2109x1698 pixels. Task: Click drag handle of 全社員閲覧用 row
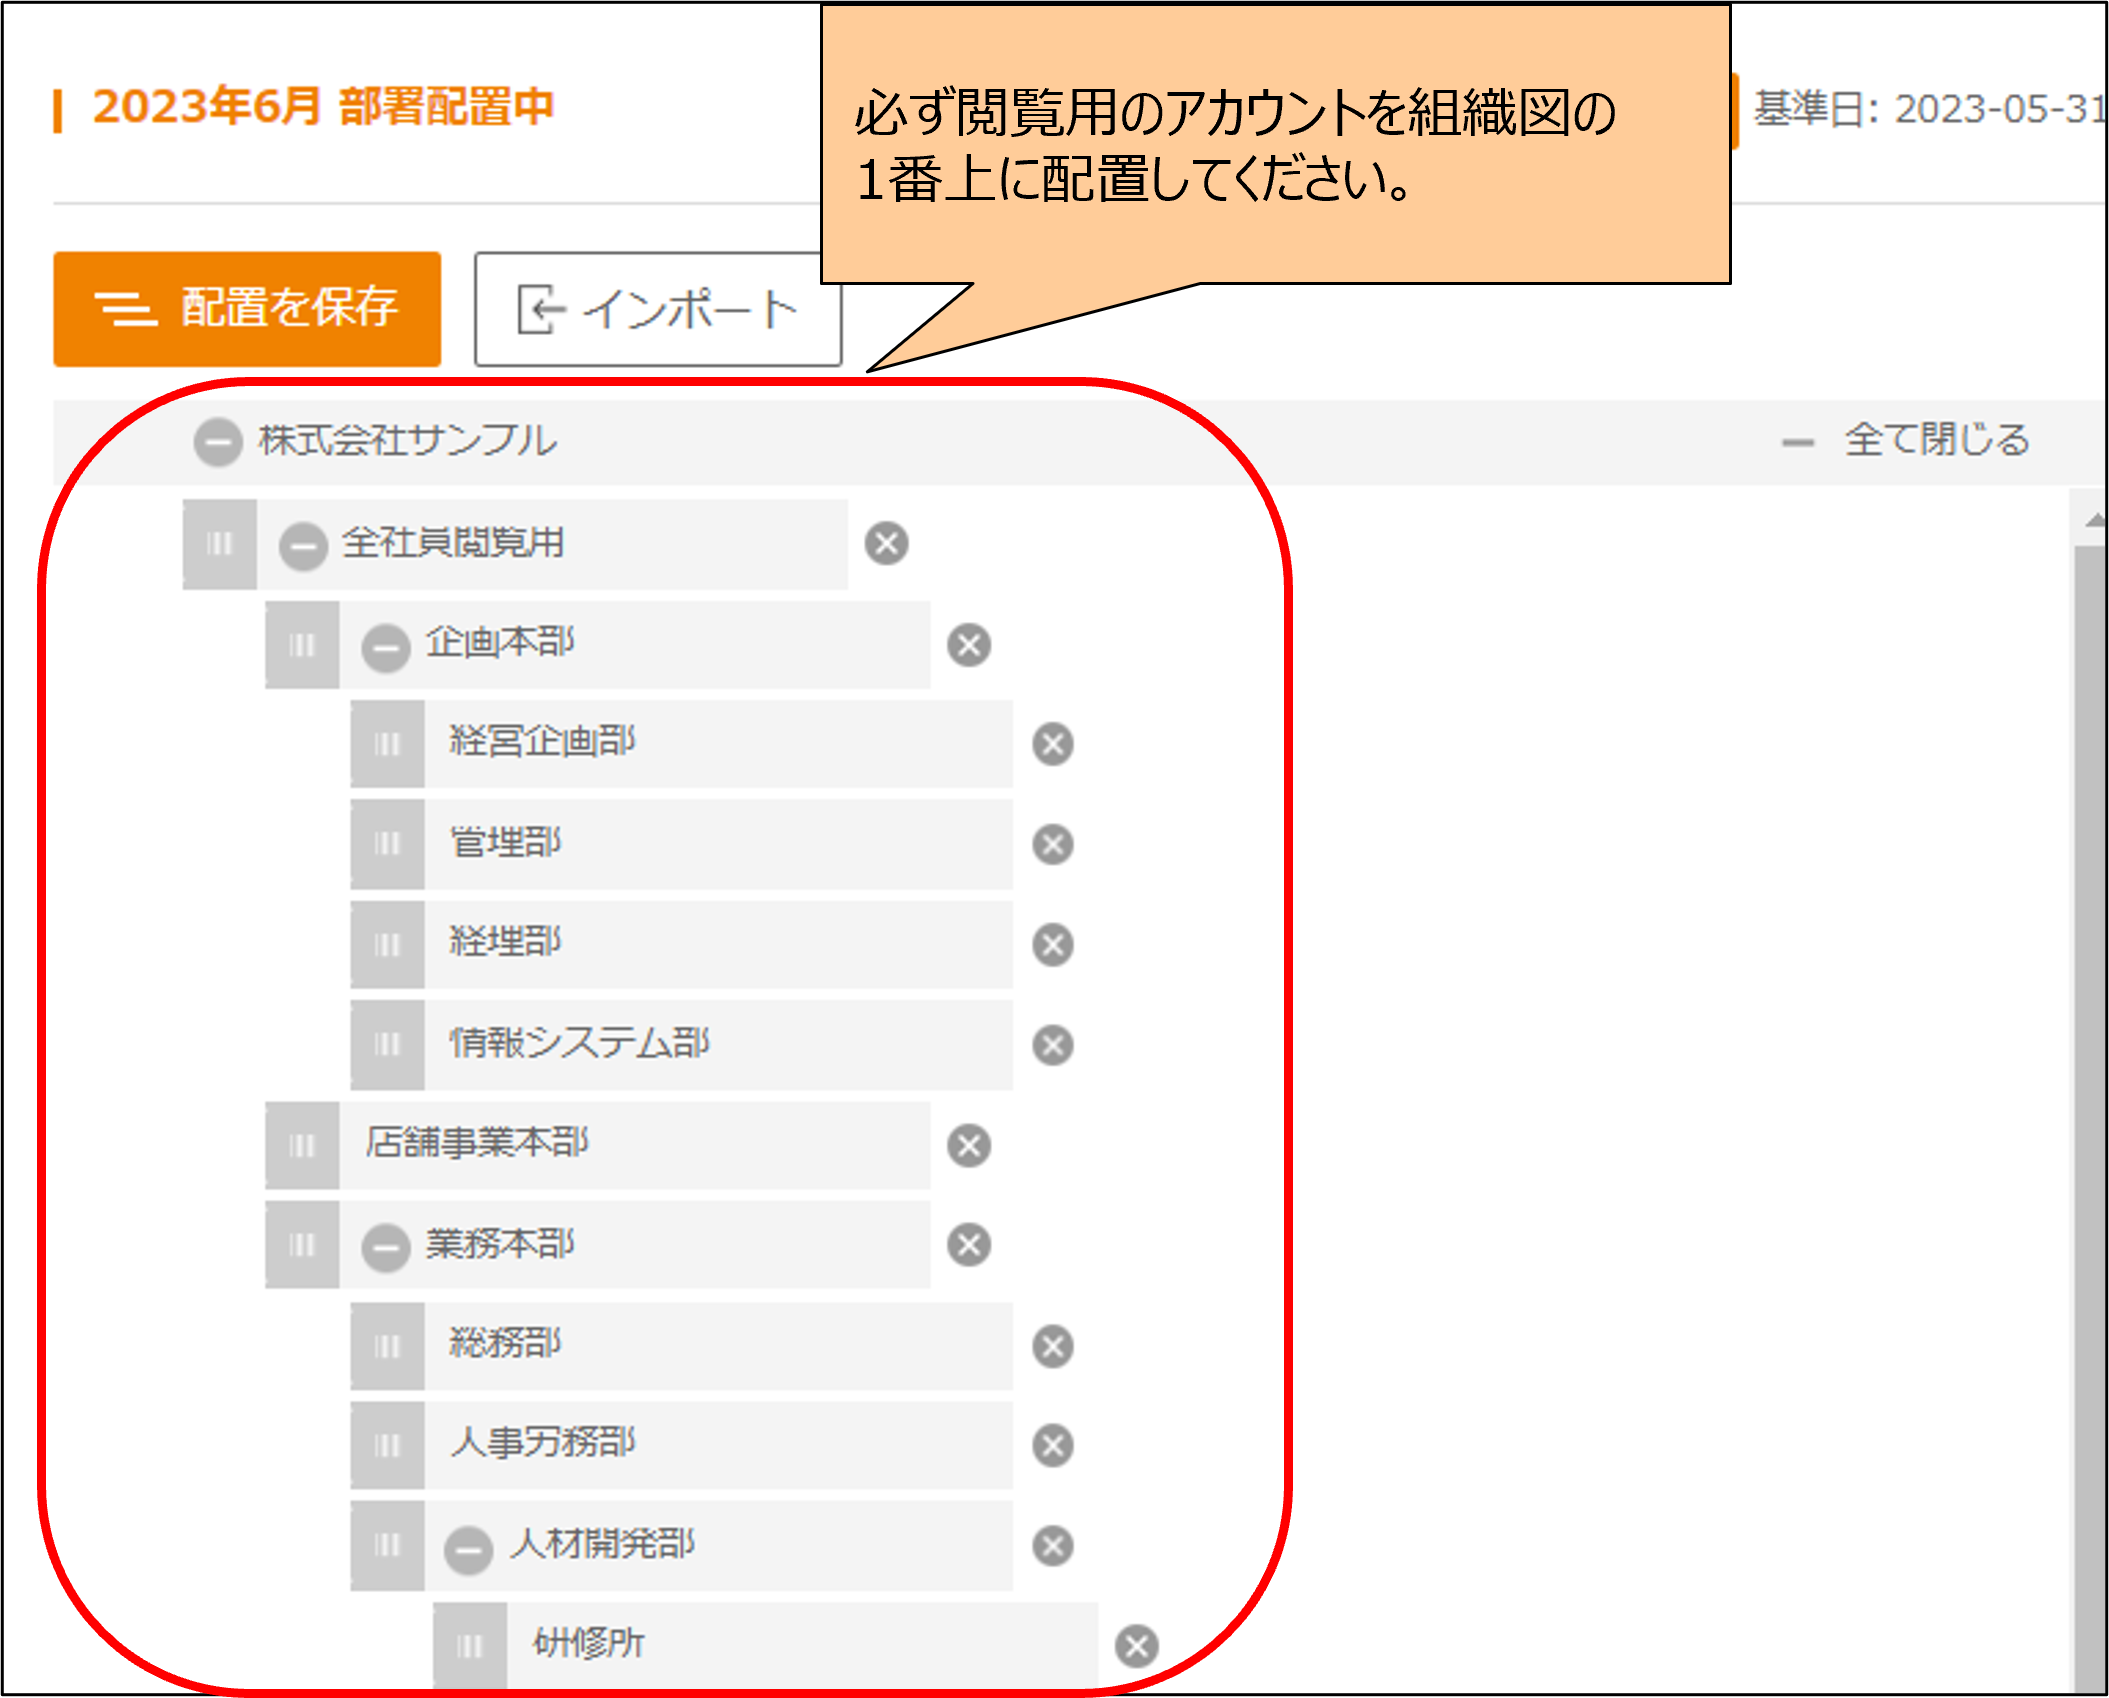[x=219, y=543]
